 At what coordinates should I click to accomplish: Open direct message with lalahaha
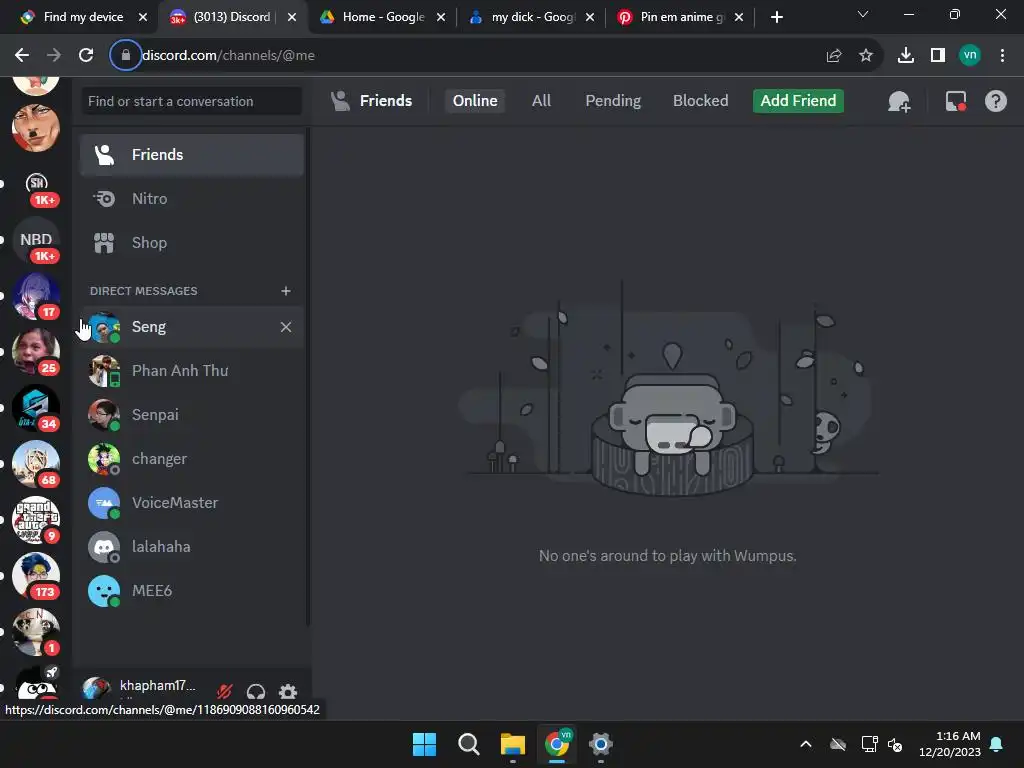(x=191, y=547)
